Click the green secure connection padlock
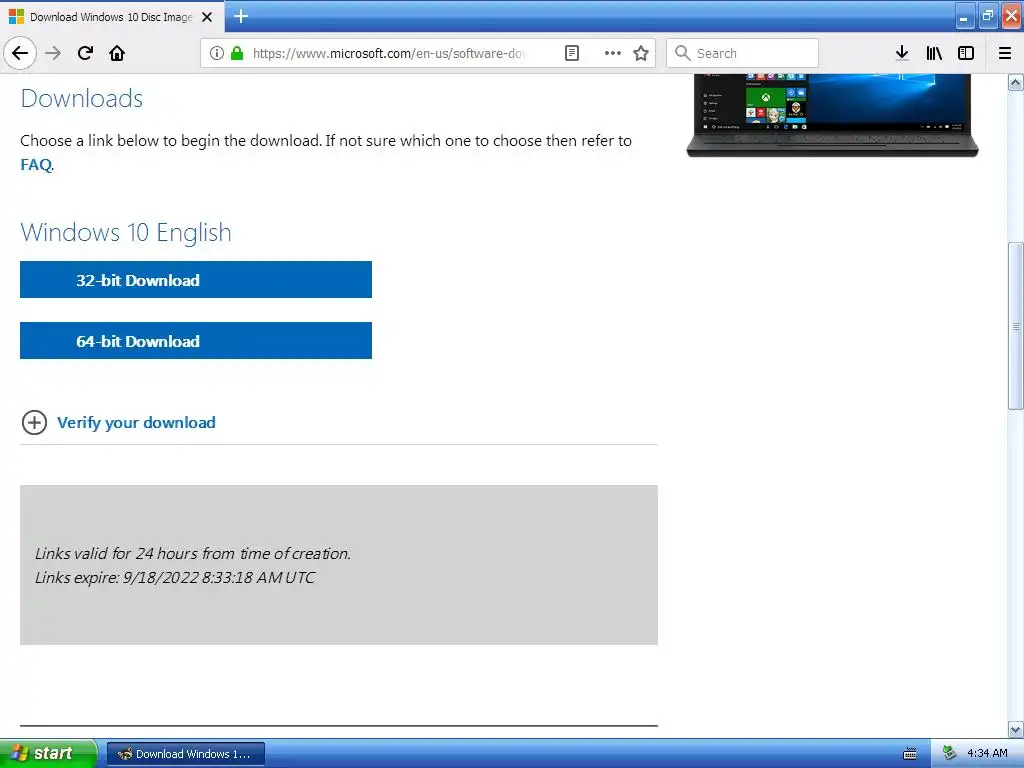Viewport: 1024px width, 768px height. click(237, 53)
